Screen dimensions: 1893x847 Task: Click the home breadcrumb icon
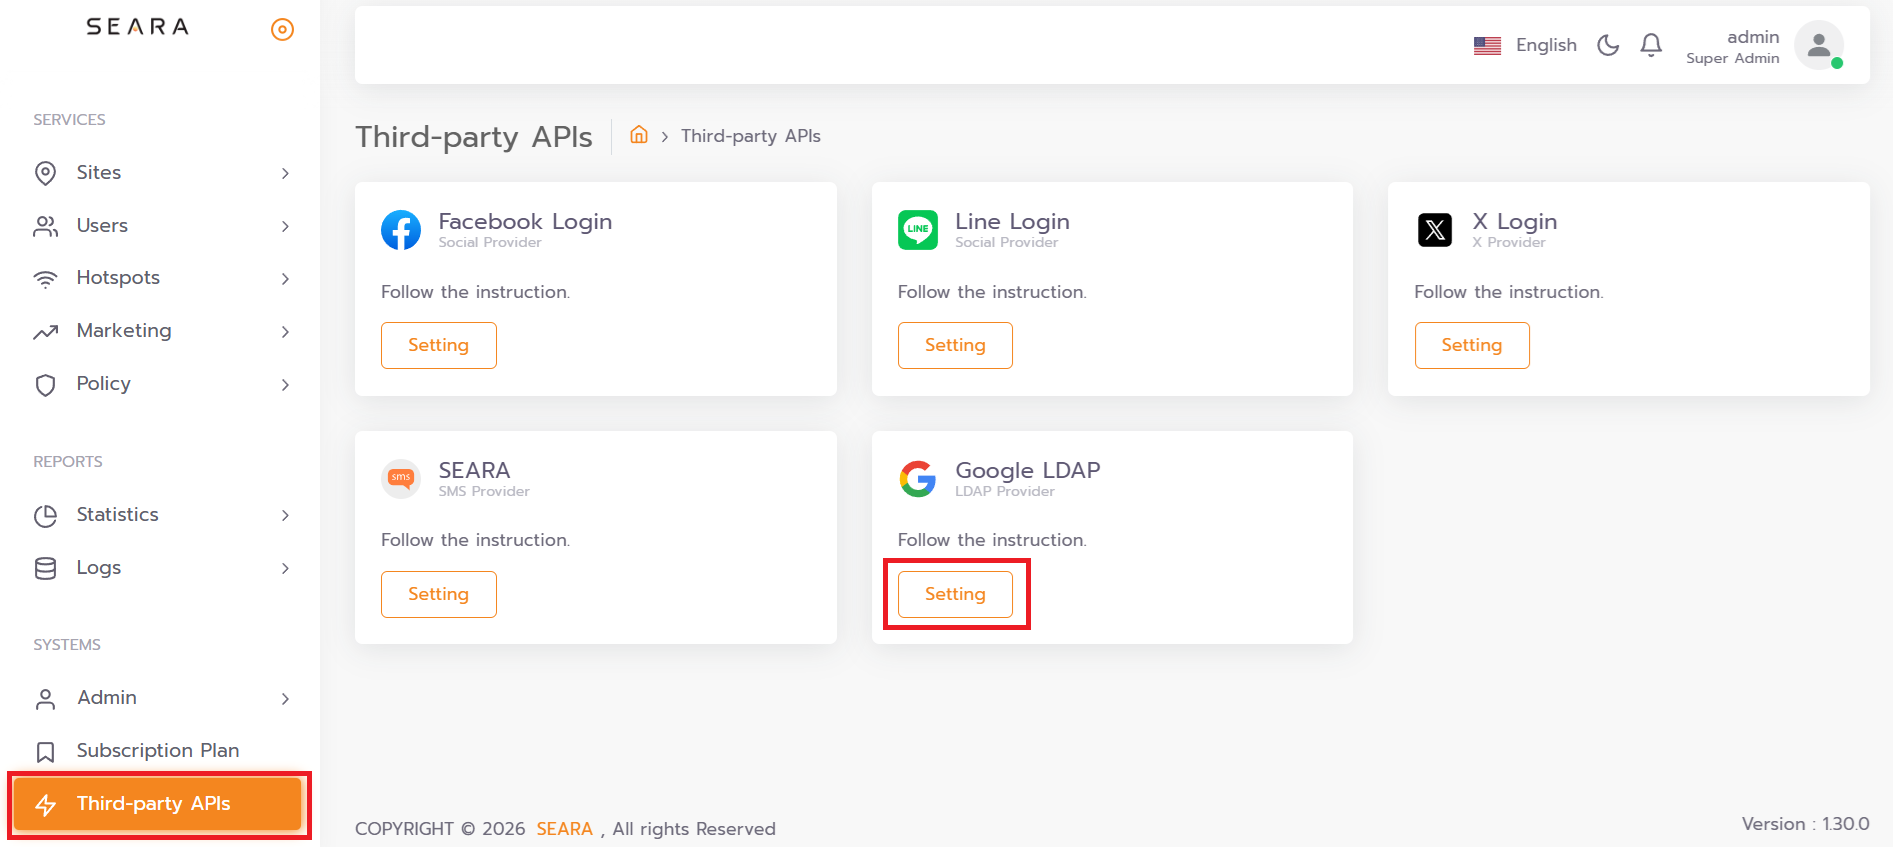pyautogui.click(x=639, y=135)
